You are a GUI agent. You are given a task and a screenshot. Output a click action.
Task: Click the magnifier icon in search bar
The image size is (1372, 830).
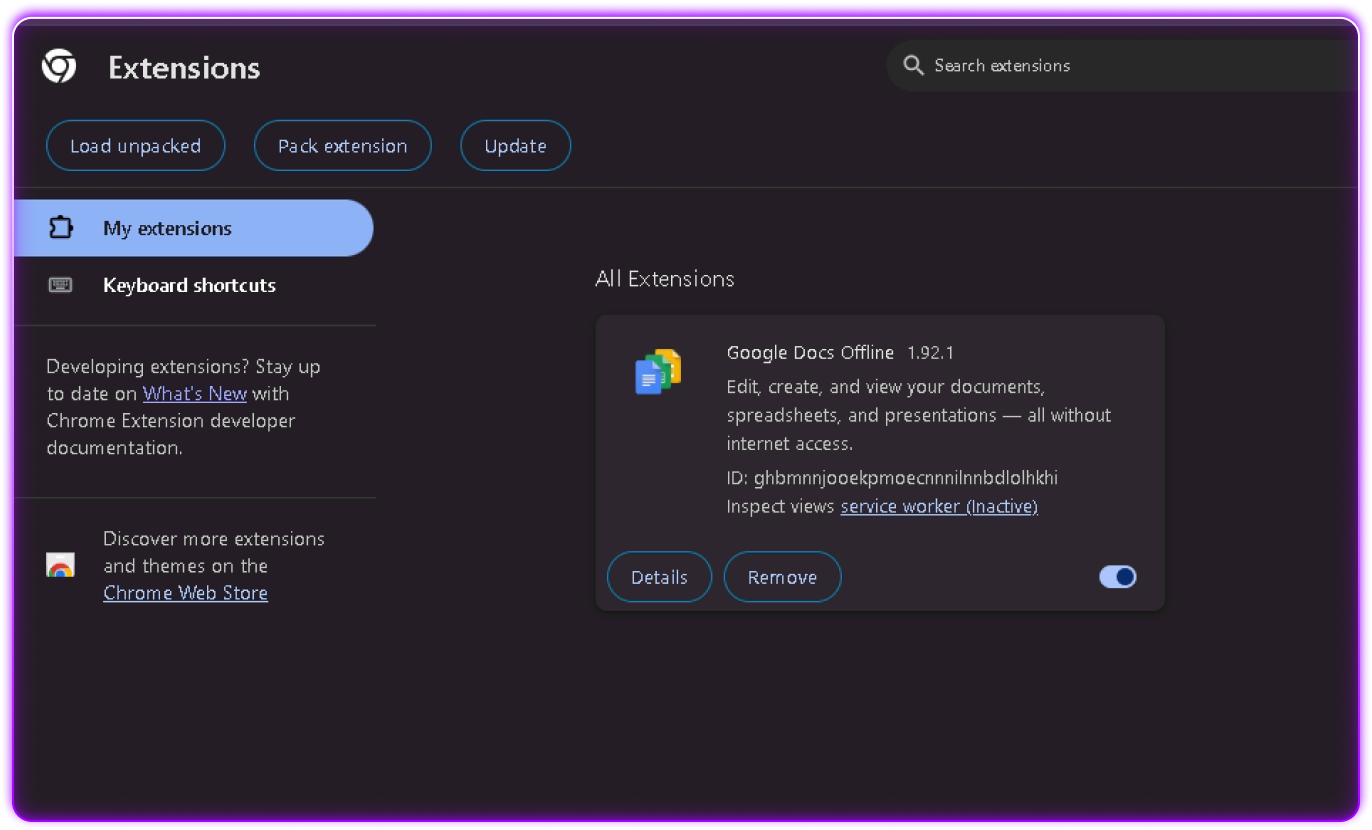(913, 66)
